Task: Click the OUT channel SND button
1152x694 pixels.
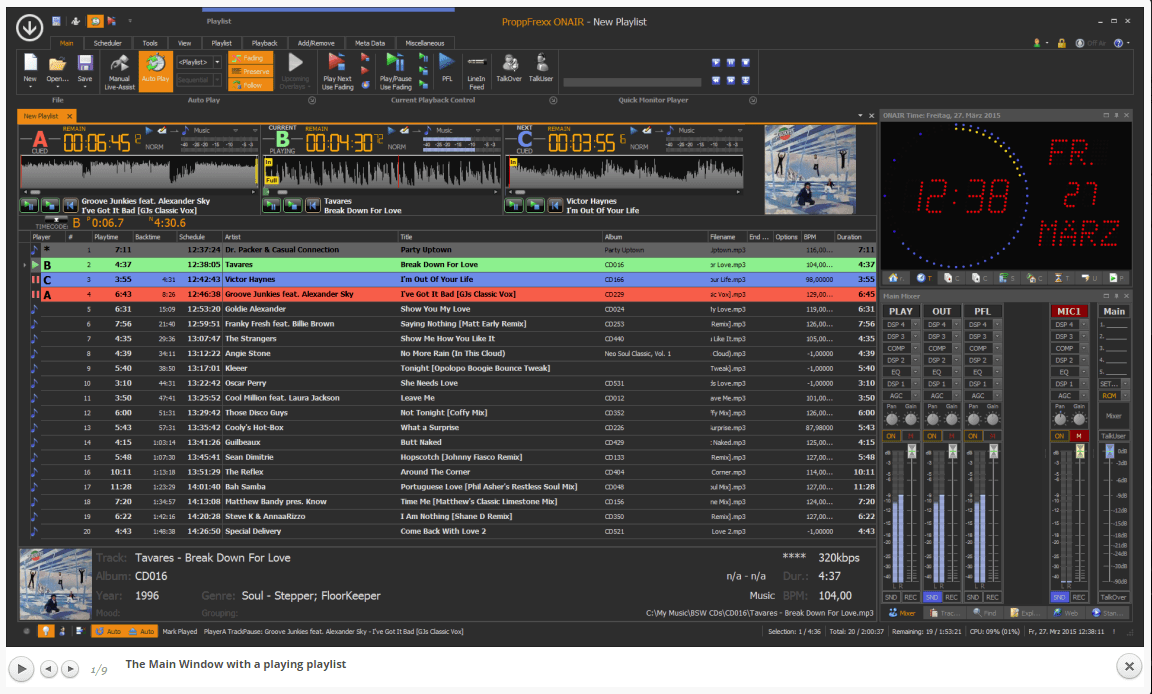Action: (x=931, y=597)
